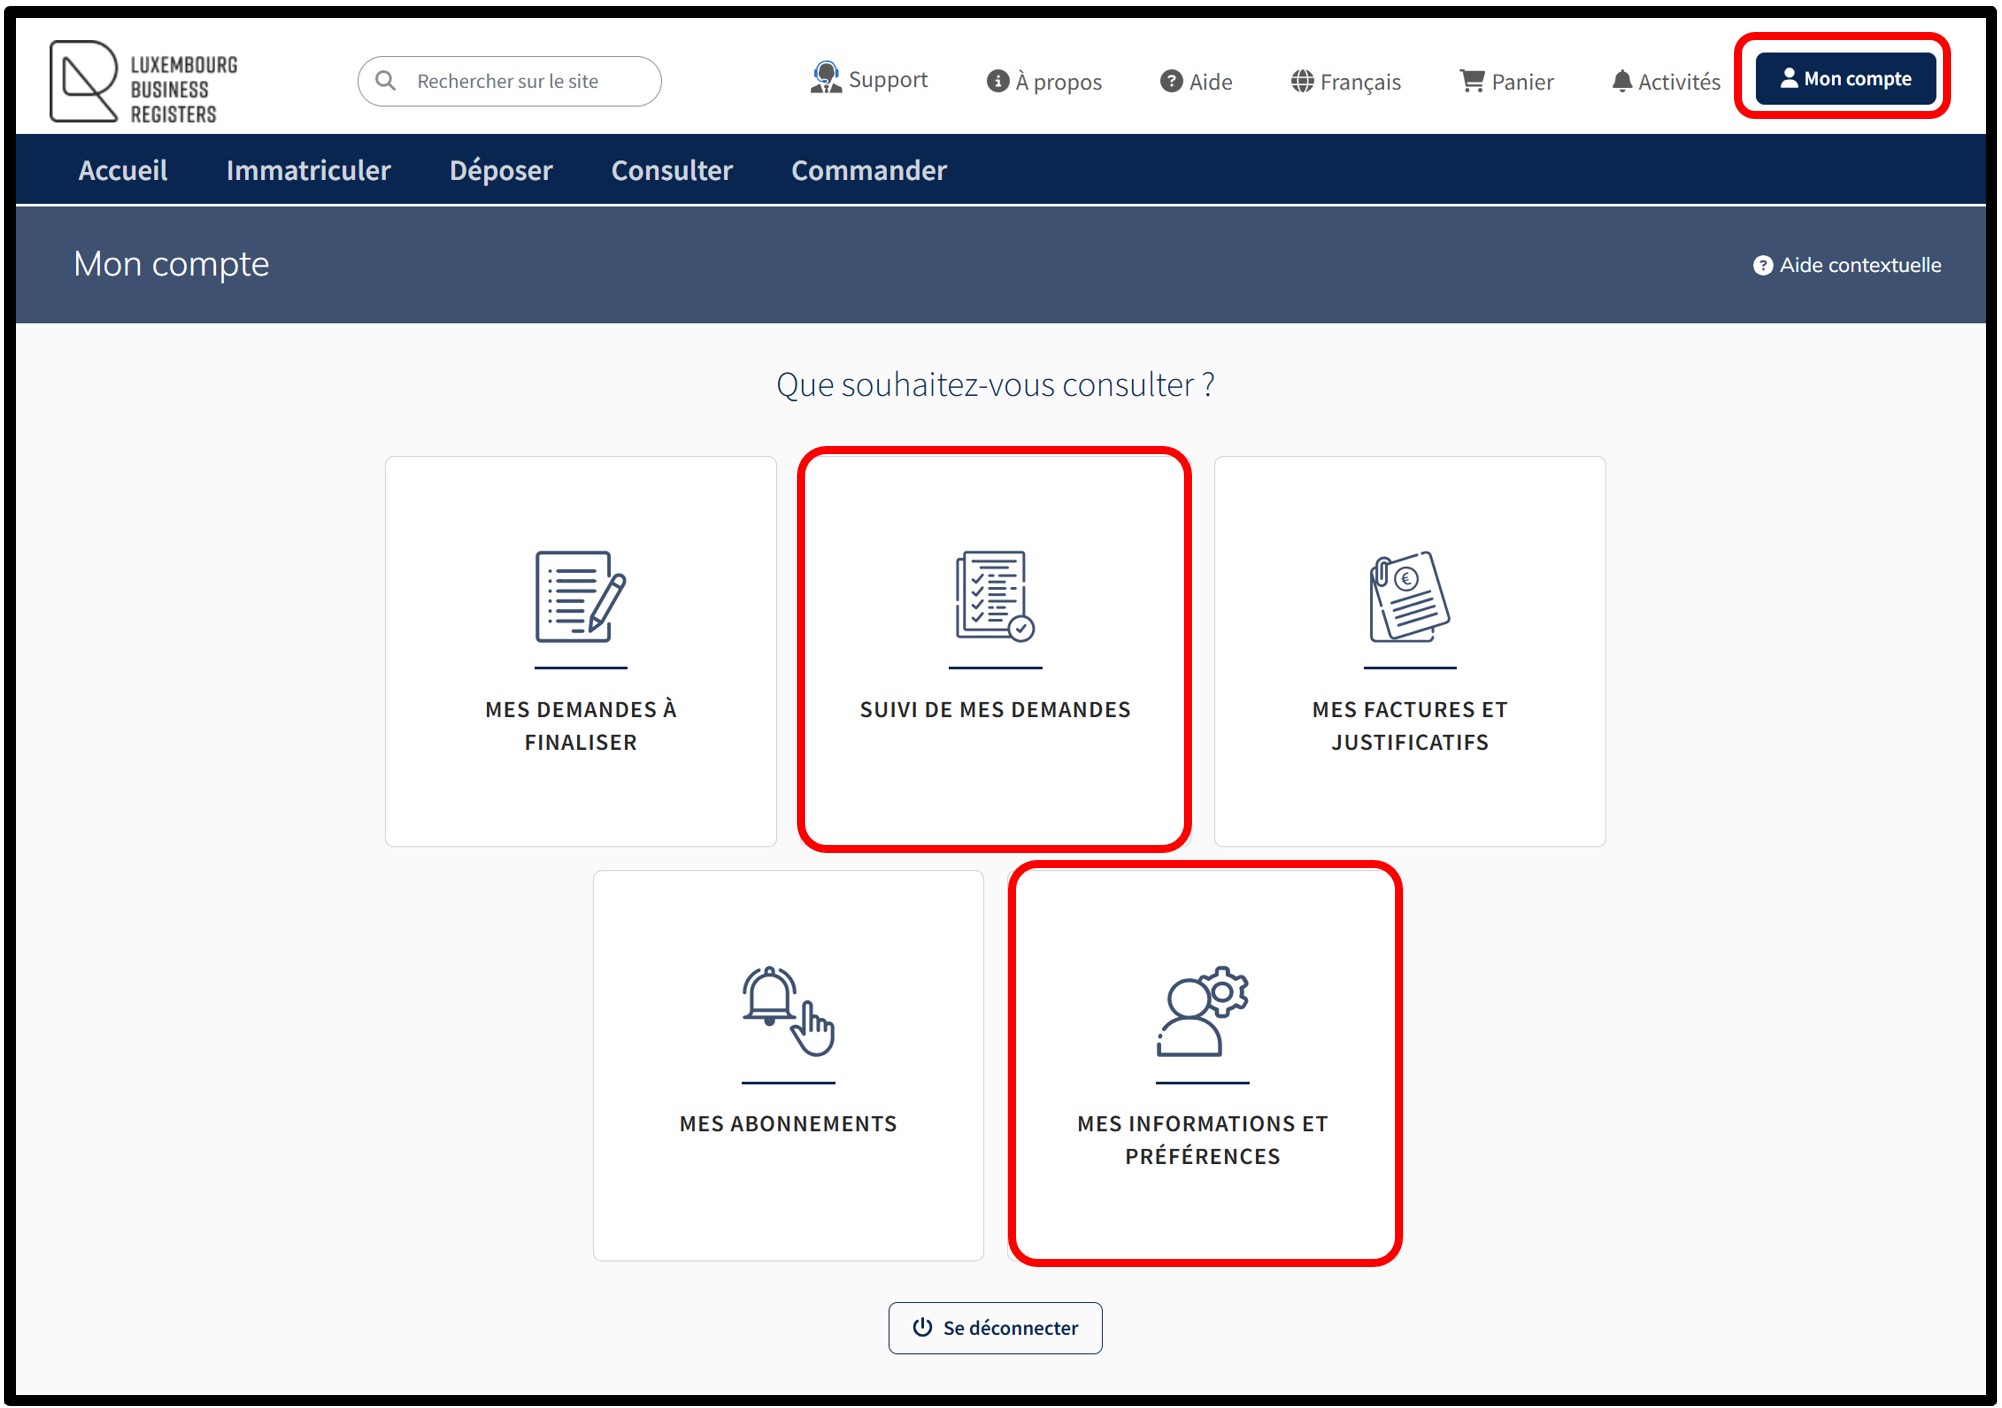The image size is (2002, 1408).
Task: Click the Luxembourg Business Registers logo
Action: pyautogui.click(x=144, y=82)
